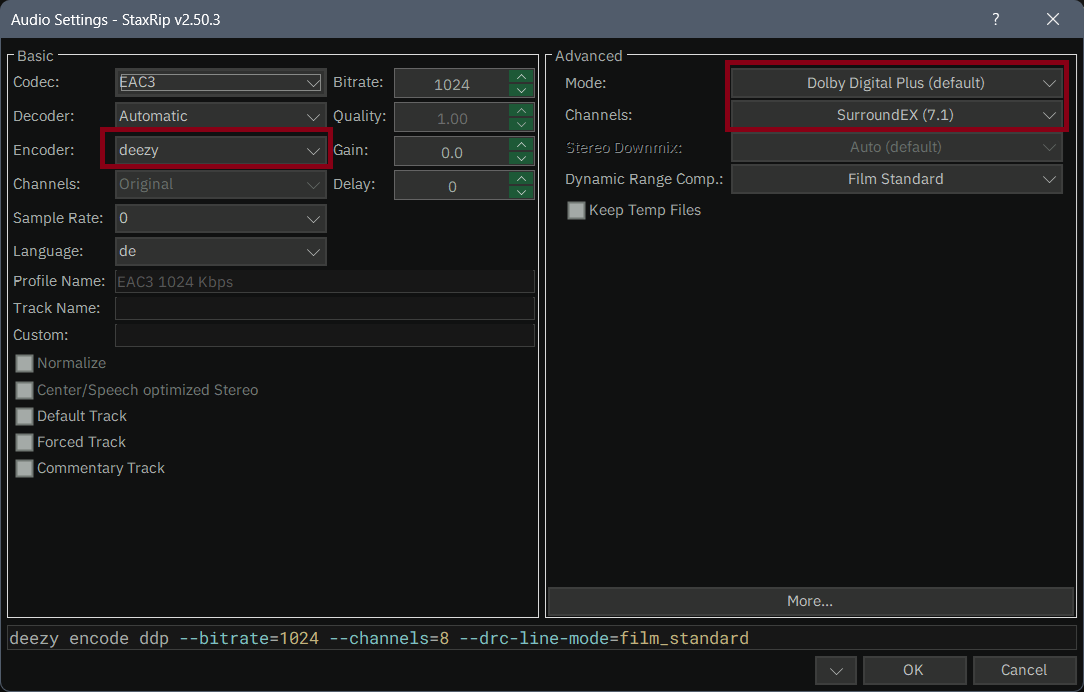1084x692 pixels.
Task: Click the Profile Name field EAC3 1024 Kbps
Action: 325,281
